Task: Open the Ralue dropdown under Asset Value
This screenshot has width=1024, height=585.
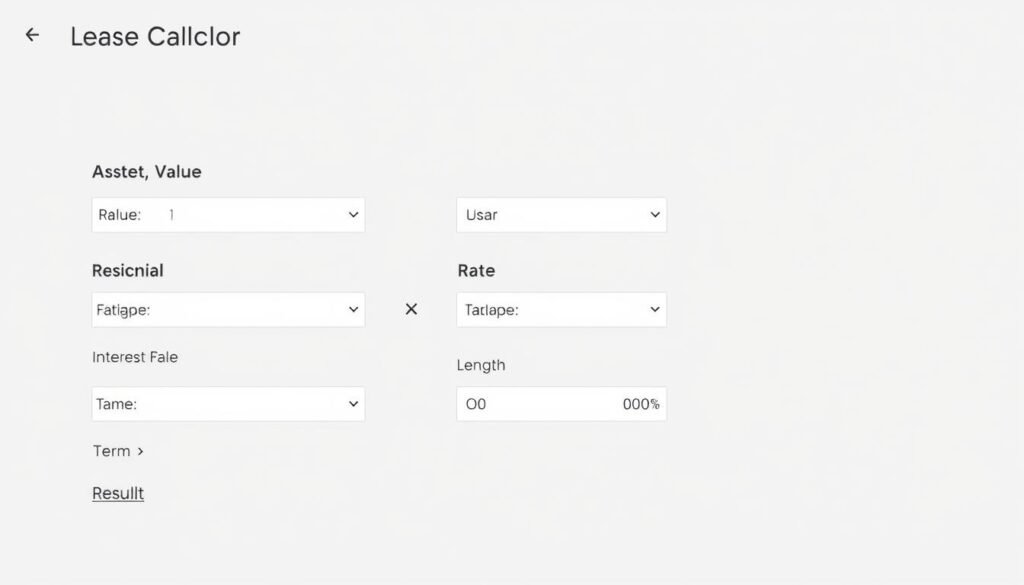Action: tap(227, 214)
